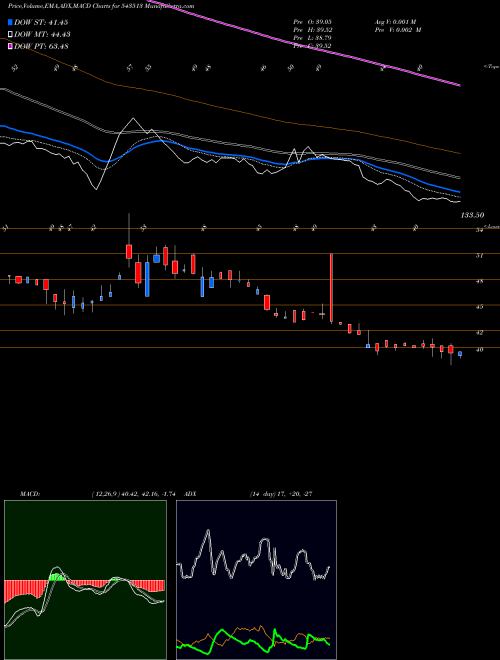Viewport: 500px width, 660px height.
Task: Select the DOW MT: 44.43 label
Action: (42, 35)
